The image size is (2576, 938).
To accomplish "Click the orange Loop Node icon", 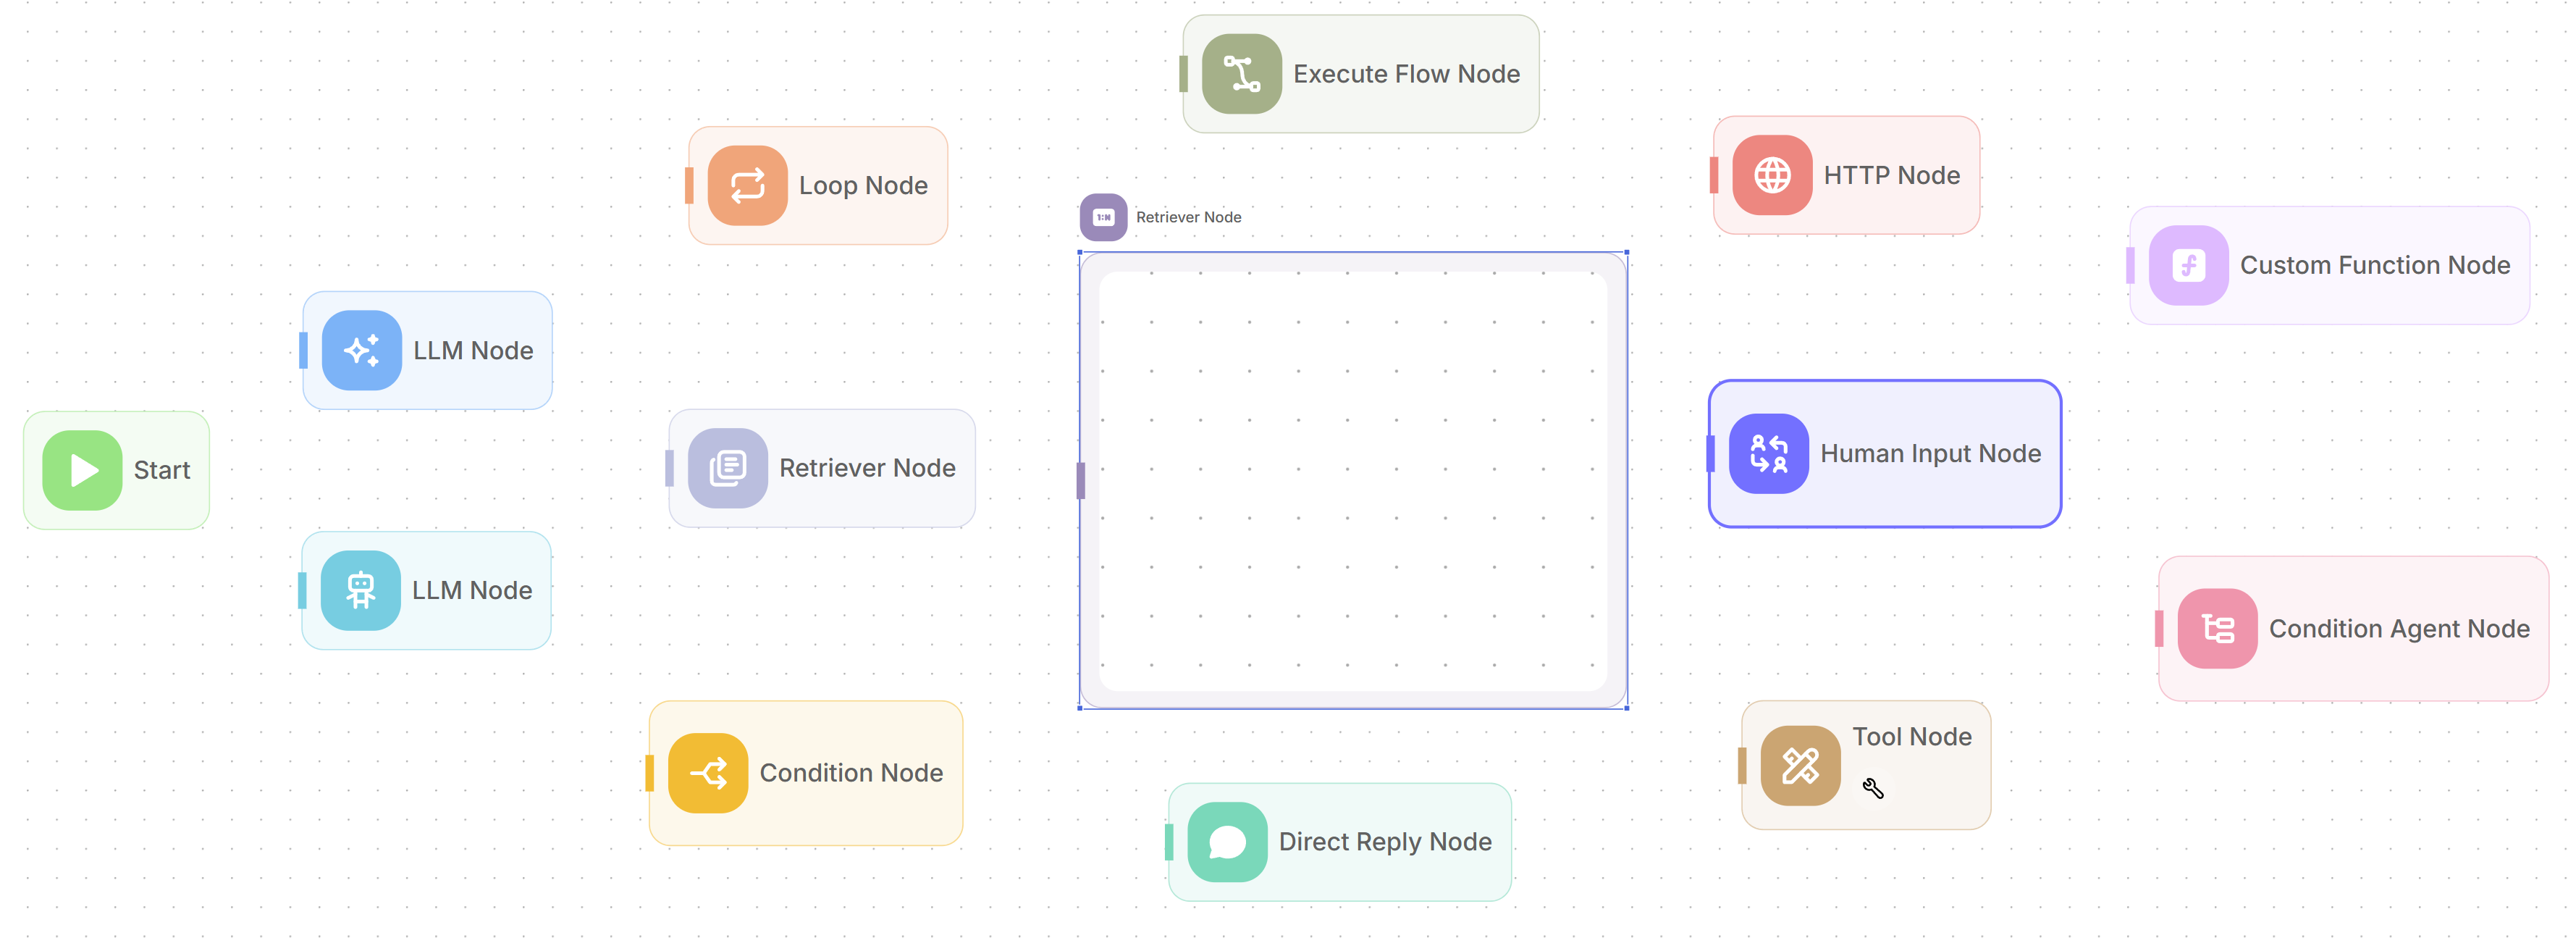I will [747, 185].
